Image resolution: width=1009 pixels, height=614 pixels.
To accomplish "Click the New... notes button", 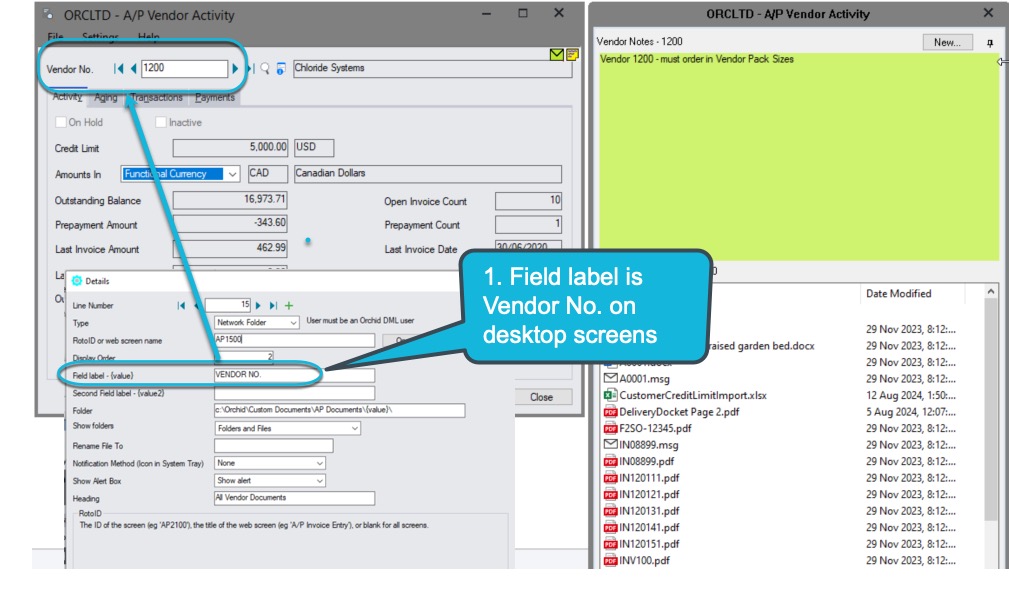I will 946,43.
